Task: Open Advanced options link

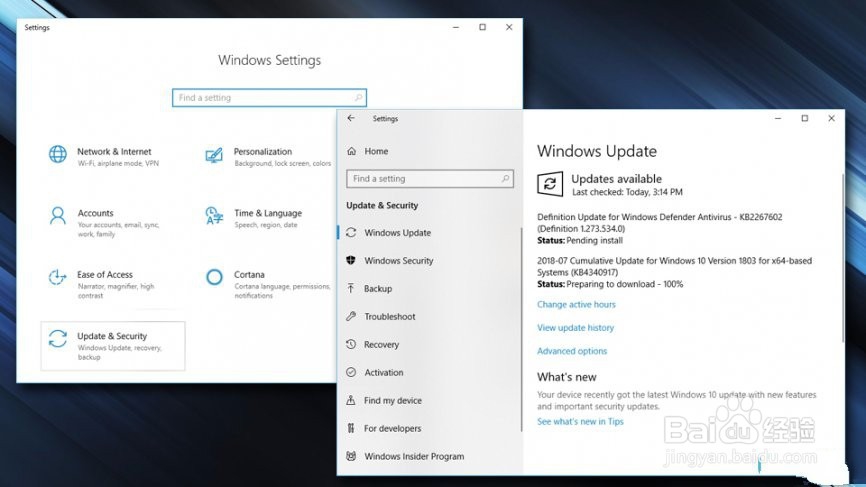Action: [572, 351]
